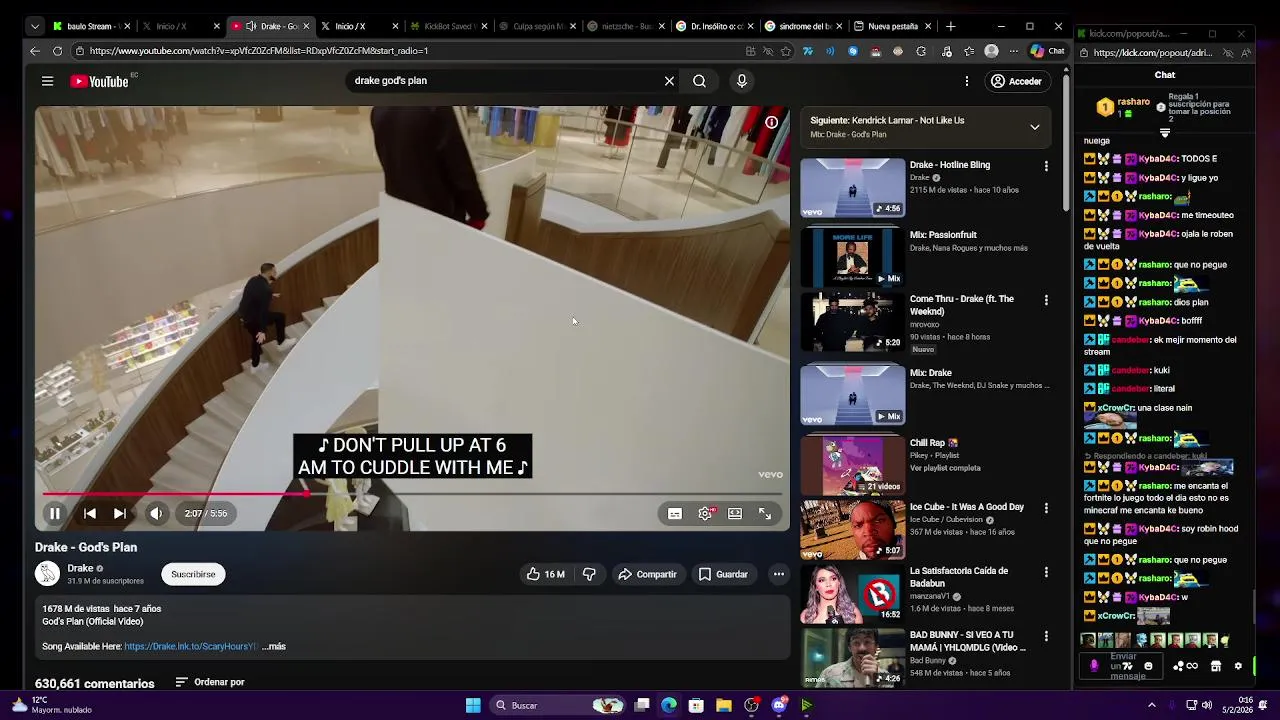Open options for Drake - Hotline Bling
The height and width of the screenshot is (720, 1280).
pos(1046,166)
